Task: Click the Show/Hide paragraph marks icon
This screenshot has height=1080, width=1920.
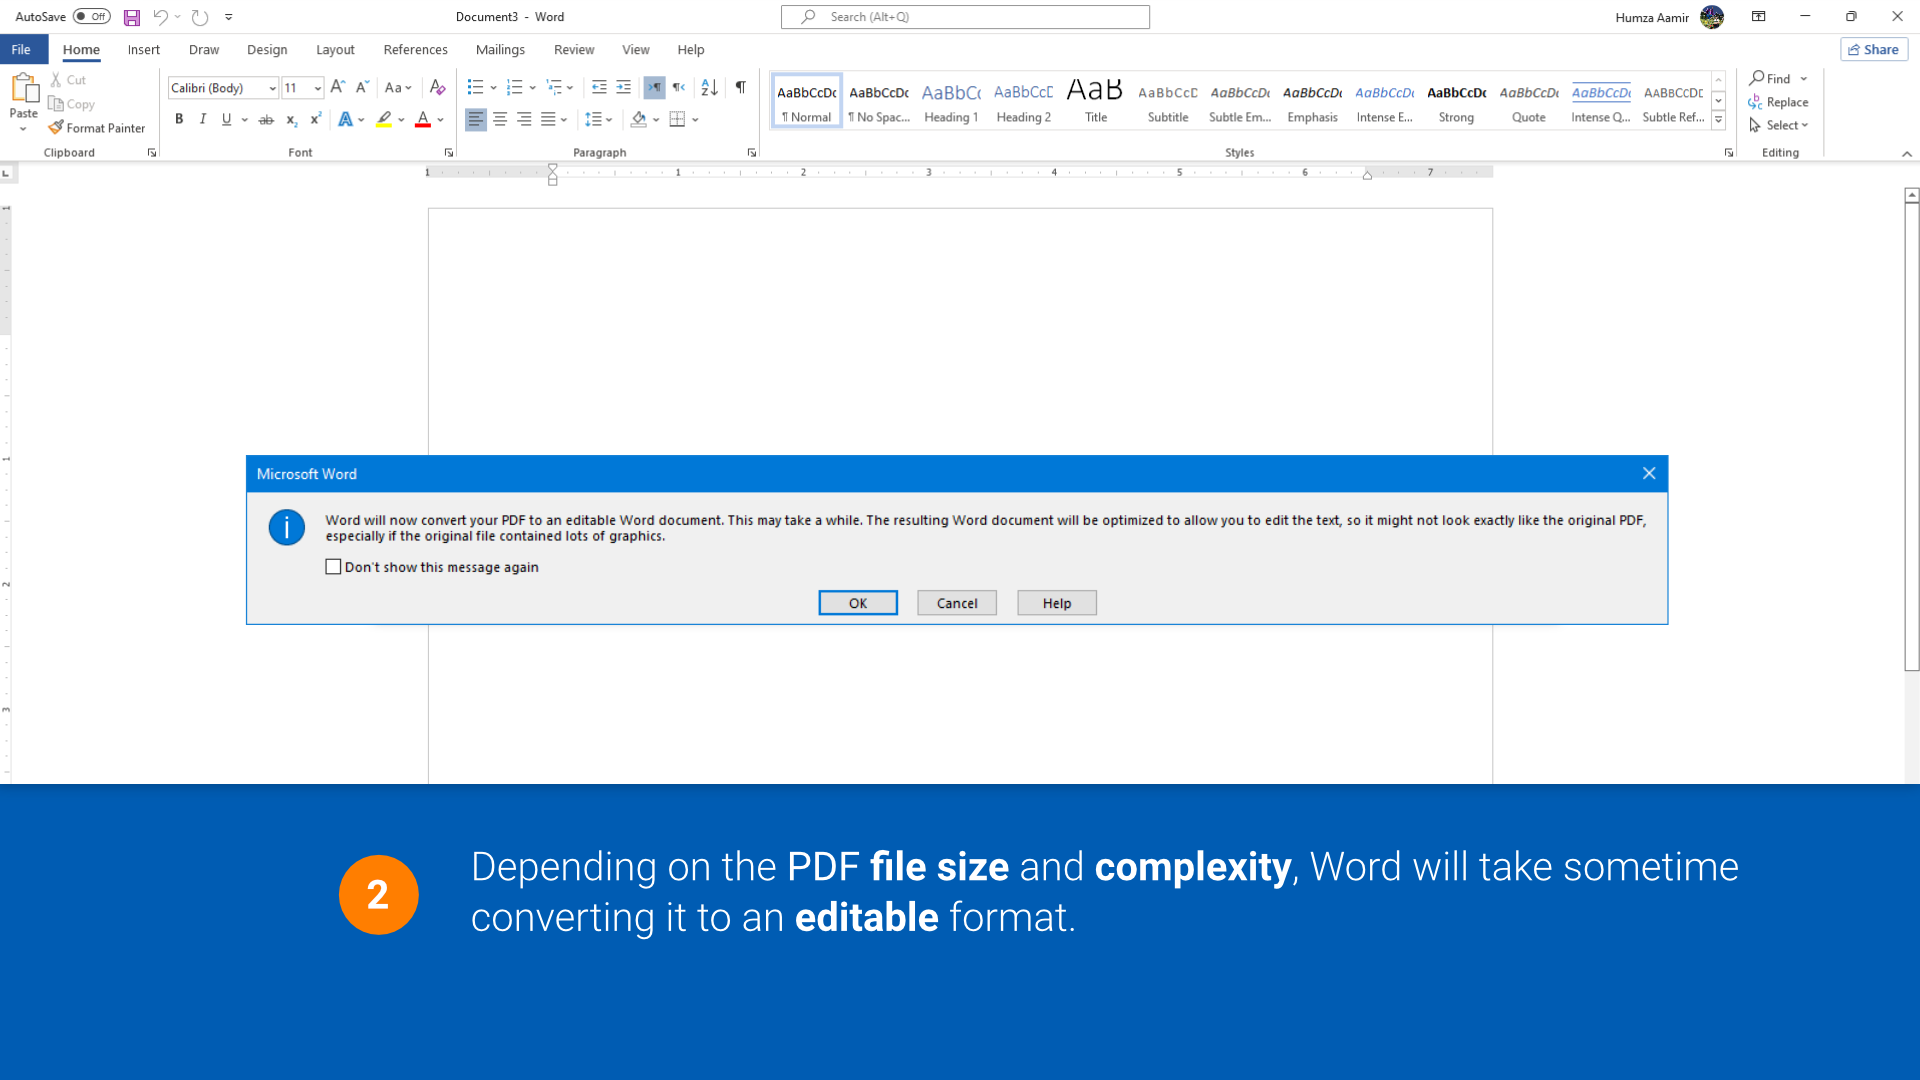Action: (x=740, y=87)
